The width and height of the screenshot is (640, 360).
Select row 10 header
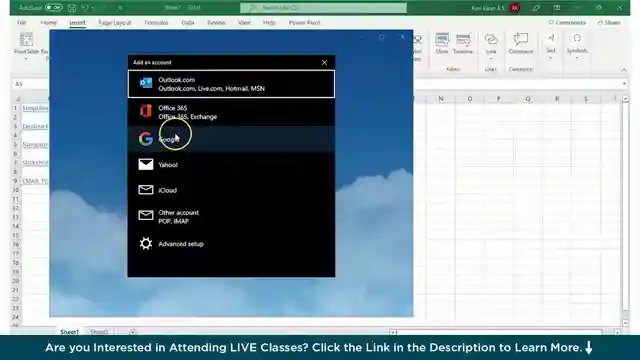click(x=16, y=190)
